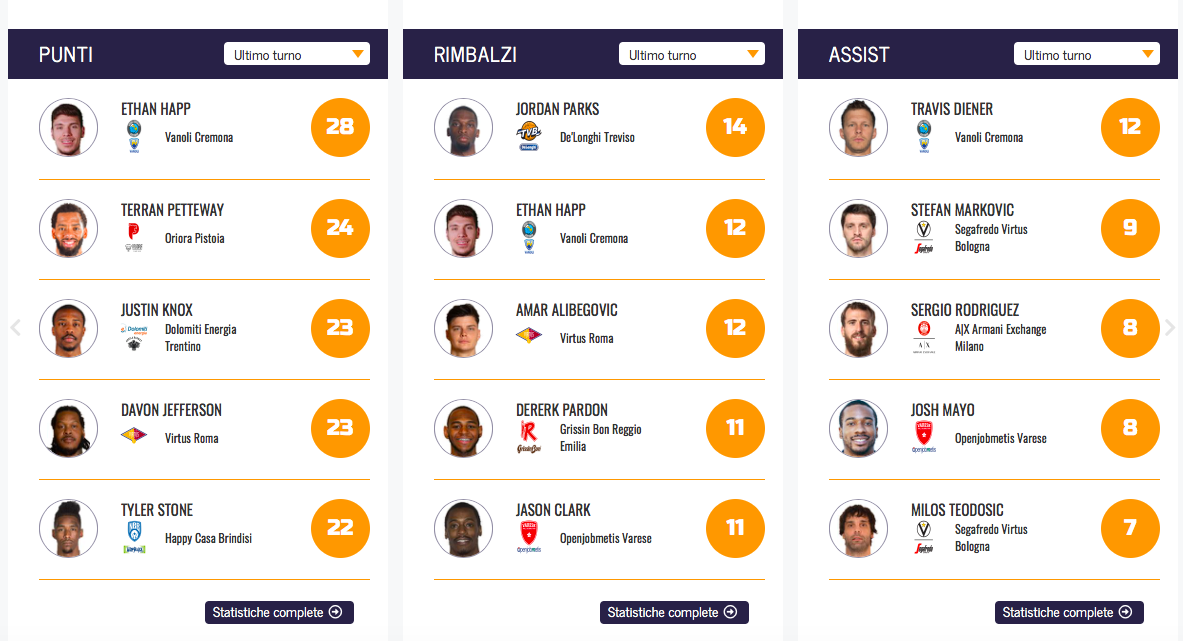Click the De'Longhi Treviso team logo
Screen dimensions: 1183x641
pyautogui.click(x=528, y=136)
